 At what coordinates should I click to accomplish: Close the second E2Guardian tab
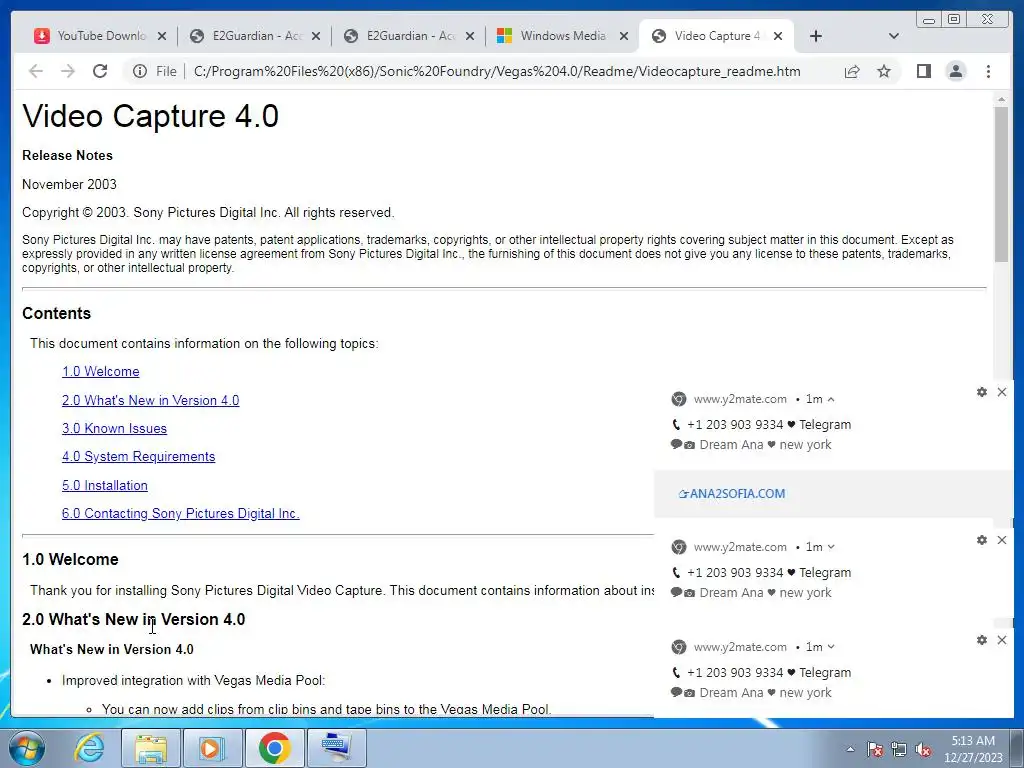470,36
